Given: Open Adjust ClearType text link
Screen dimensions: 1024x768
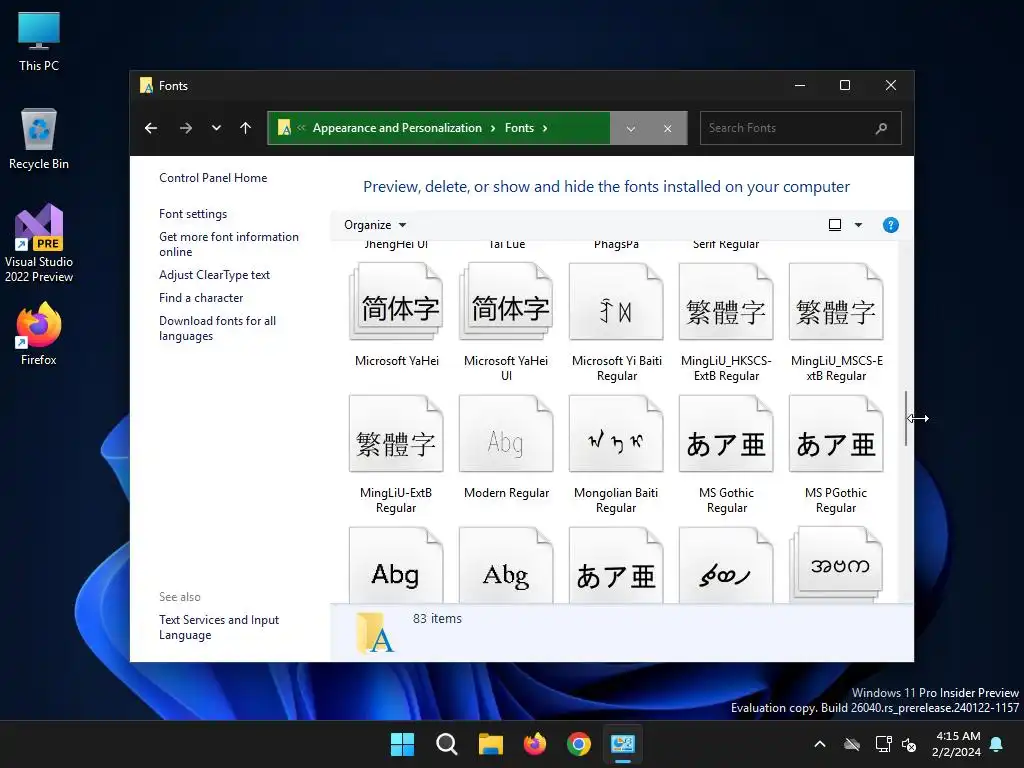Looking at the screenshot, I should click(x=214, y=275).
